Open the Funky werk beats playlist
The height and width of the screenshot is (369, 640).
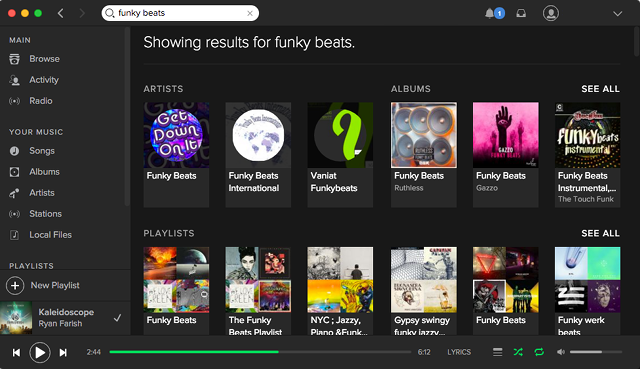click(588, 280)
